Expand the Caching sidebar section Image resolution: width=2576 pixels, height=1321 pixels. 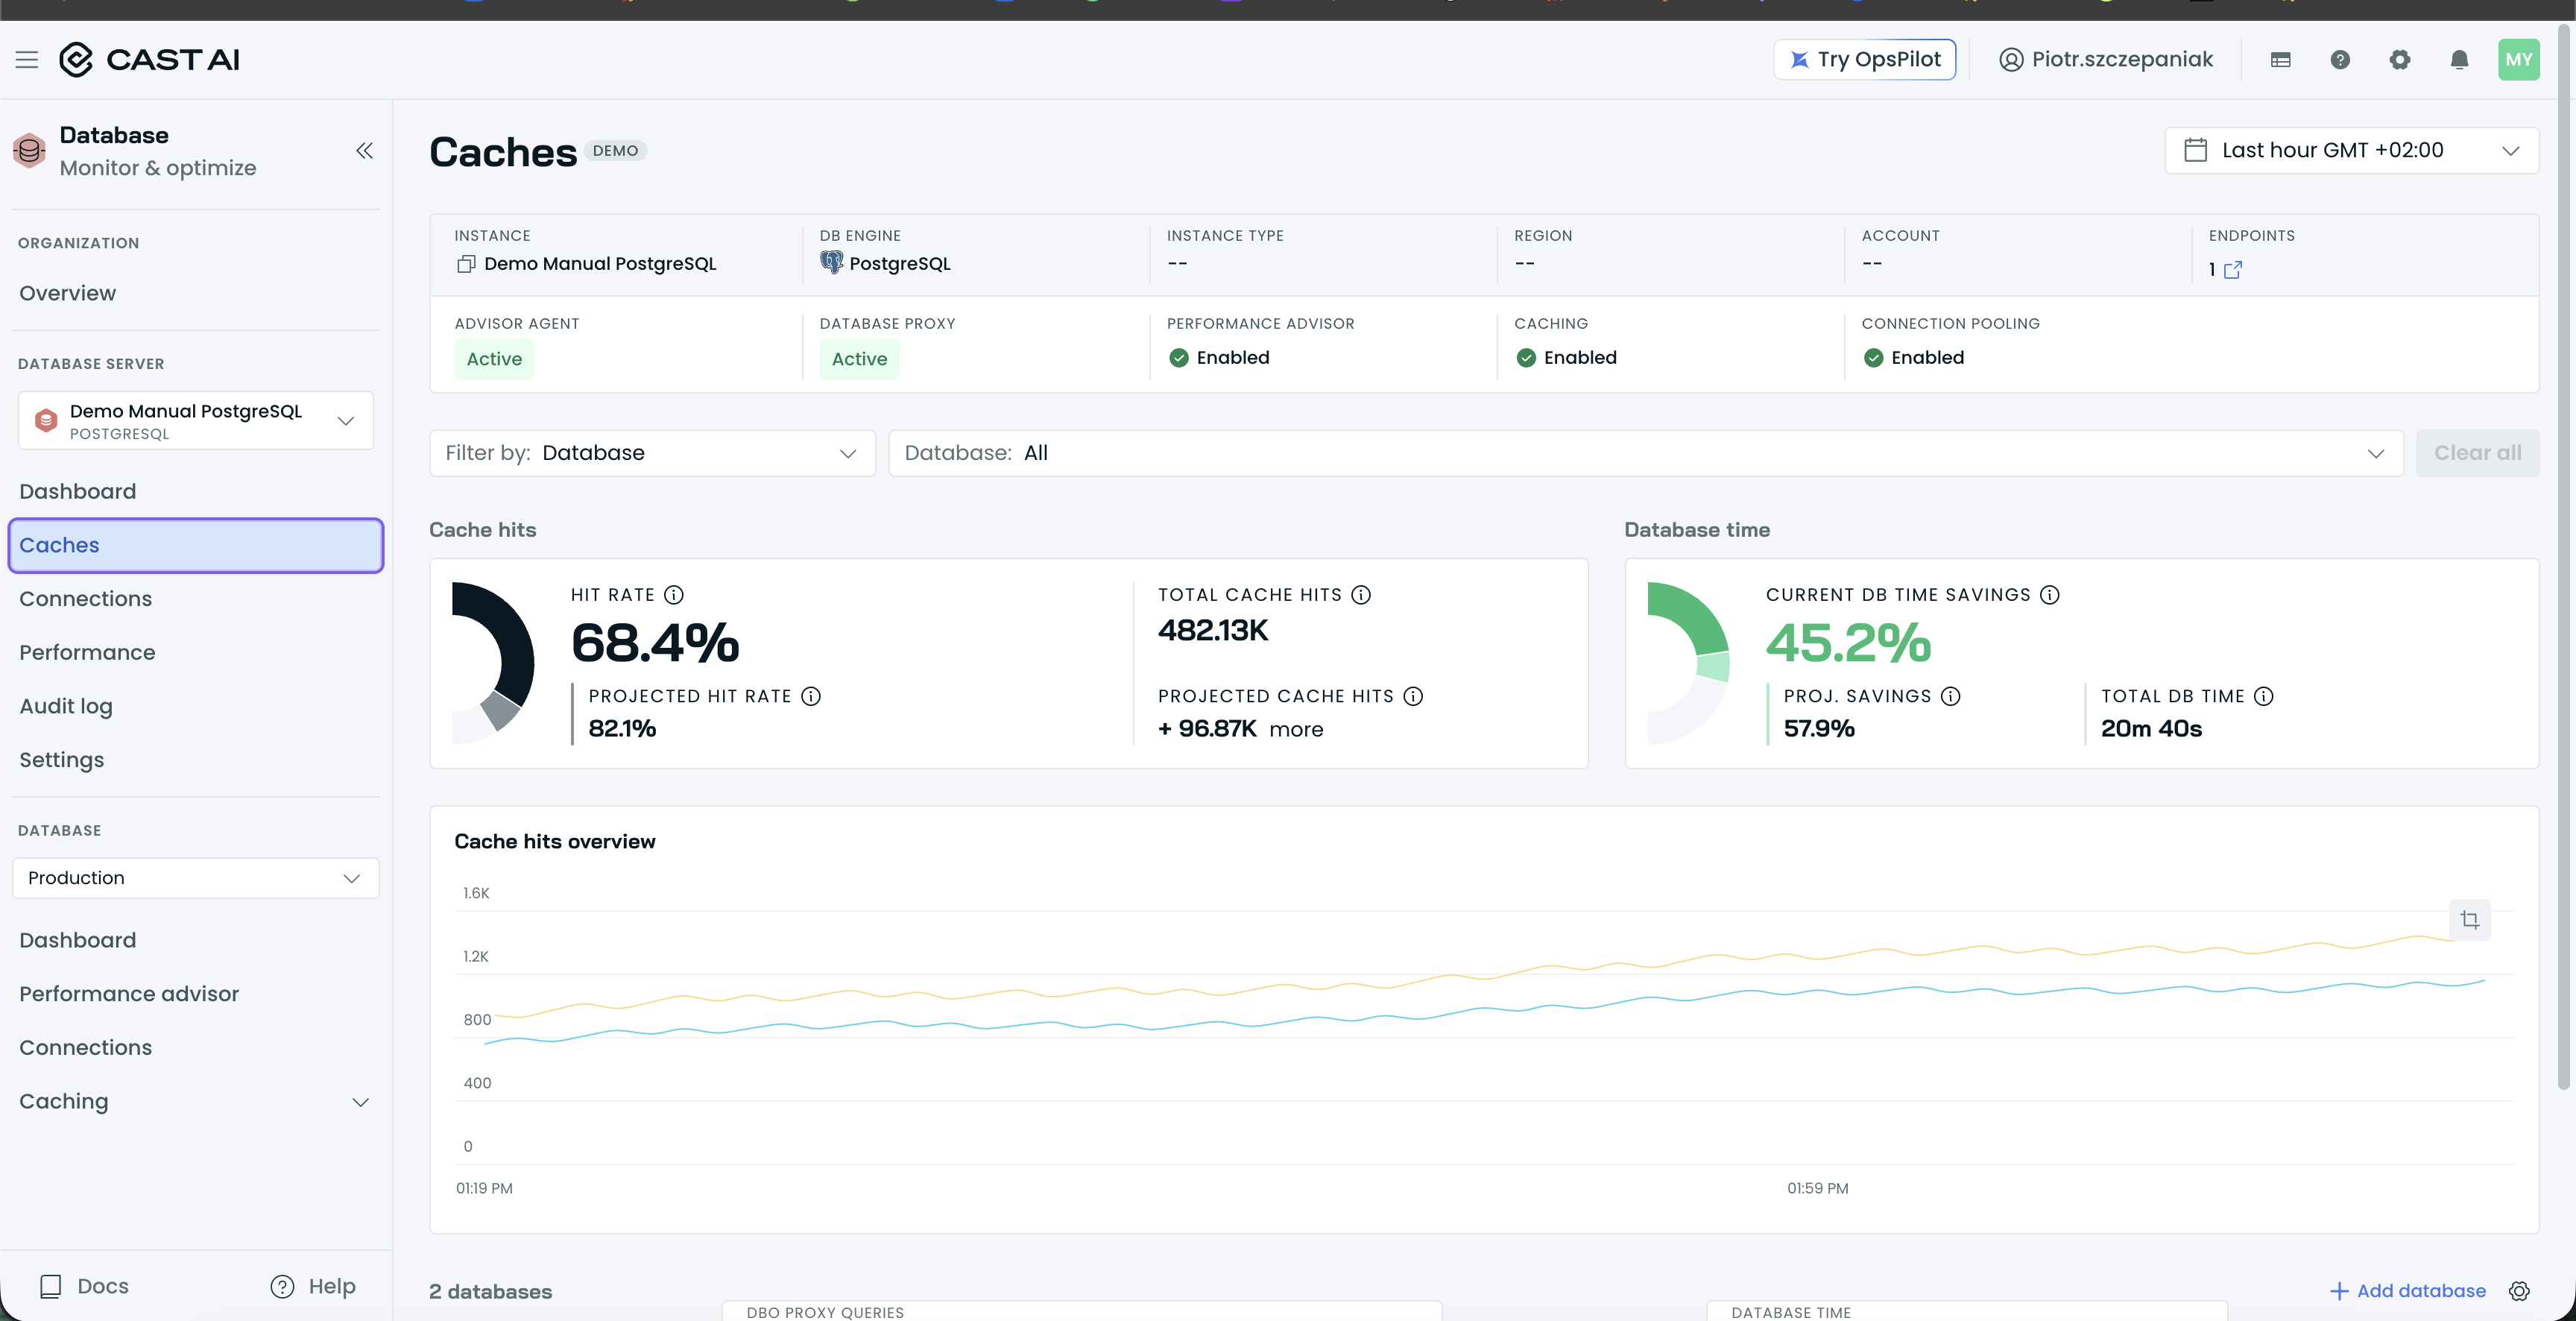196,1101
